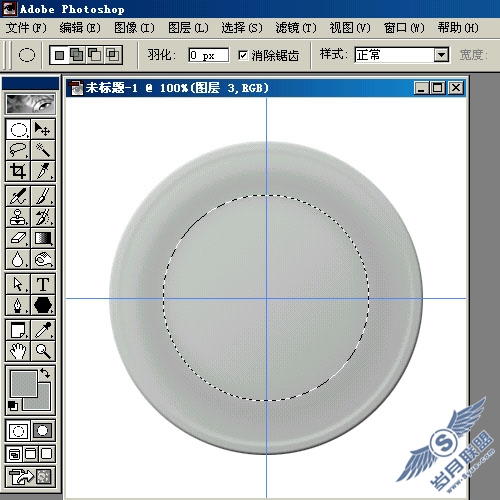Click the document icon in 未标题-1 title bar
Image resolution: width=500 pixels, height=500 pixels.
tap(76, 88)
